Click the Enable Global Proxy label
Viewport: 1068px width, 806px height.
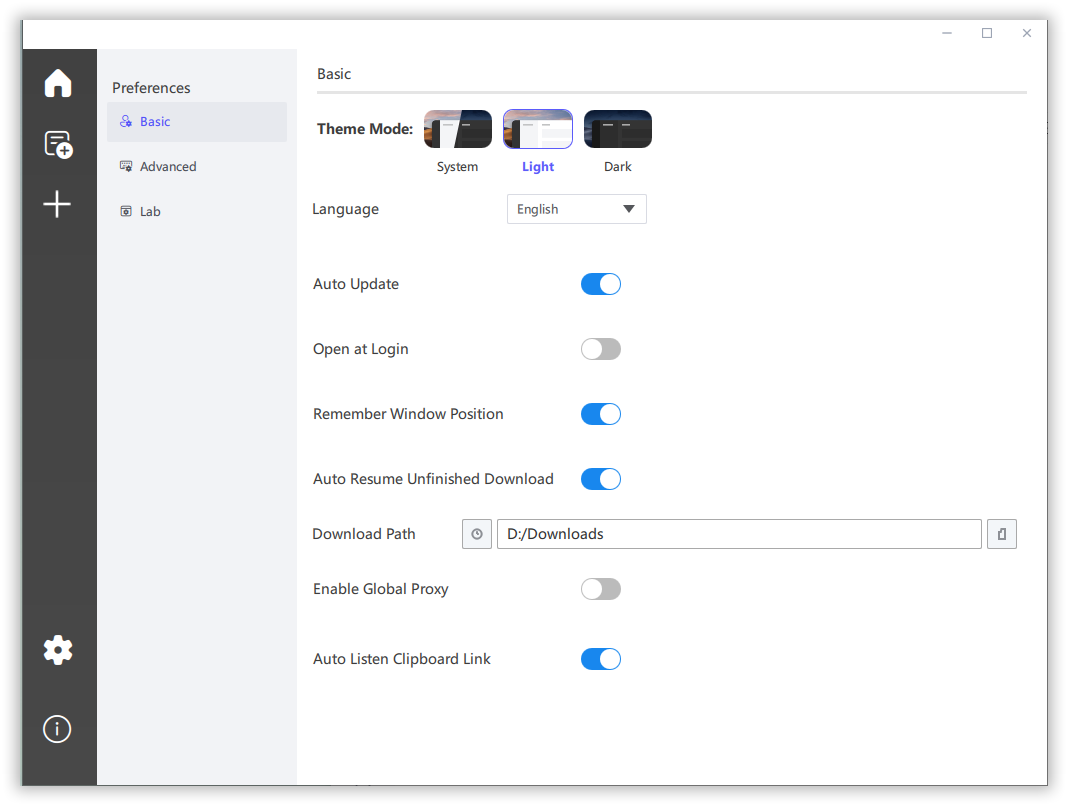coord(381,589)
